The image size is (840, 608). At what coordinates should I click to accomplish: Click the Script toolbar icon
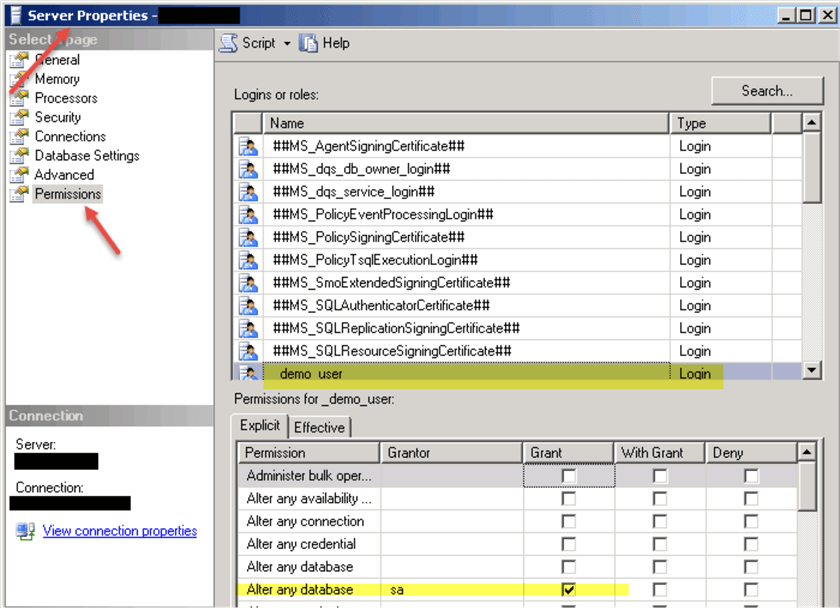(x=229, y=43)
